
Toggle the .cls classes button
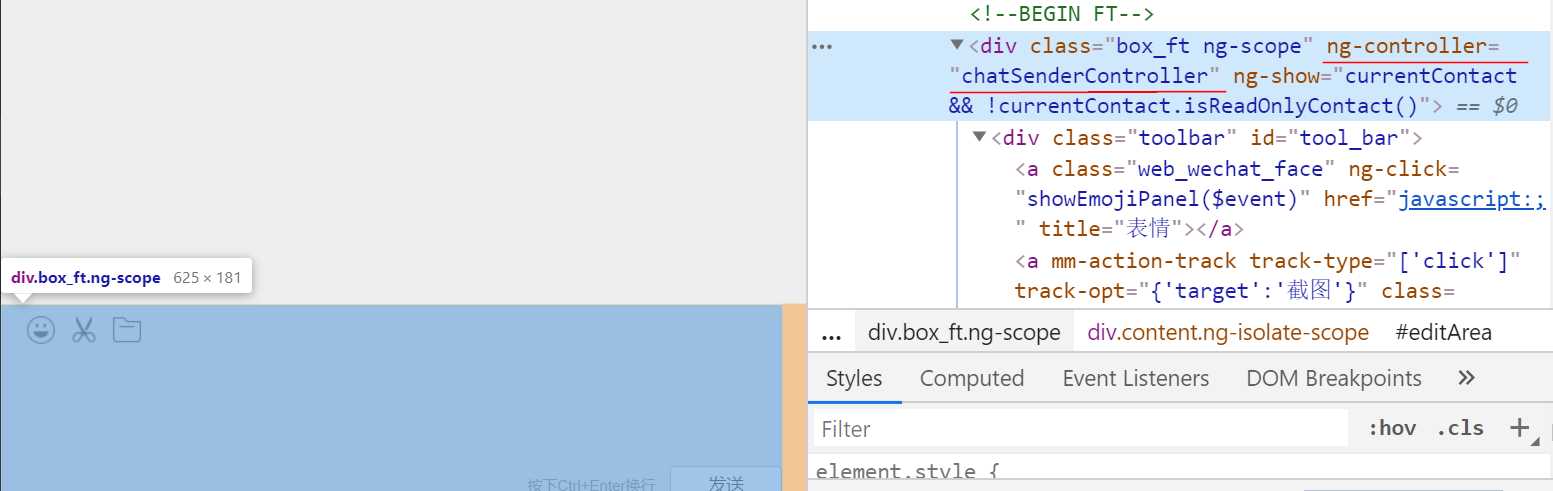pos(1460,428)
